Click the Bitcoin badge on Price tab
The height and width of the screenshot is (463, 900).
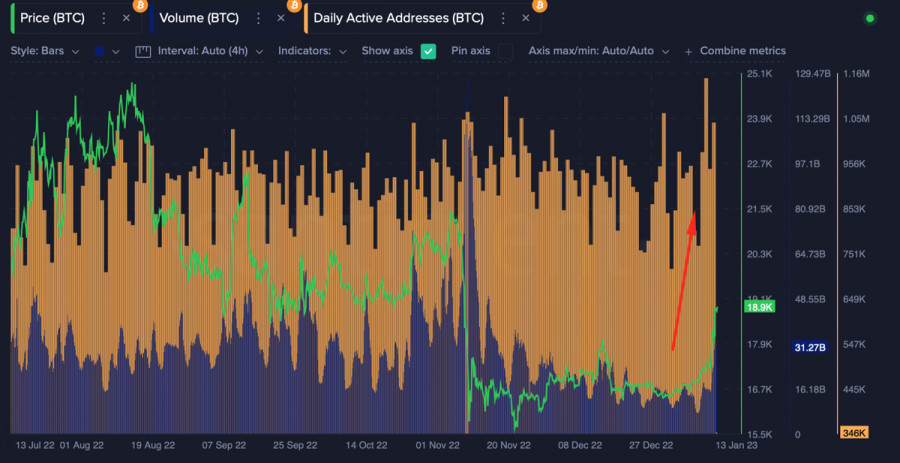139,5
